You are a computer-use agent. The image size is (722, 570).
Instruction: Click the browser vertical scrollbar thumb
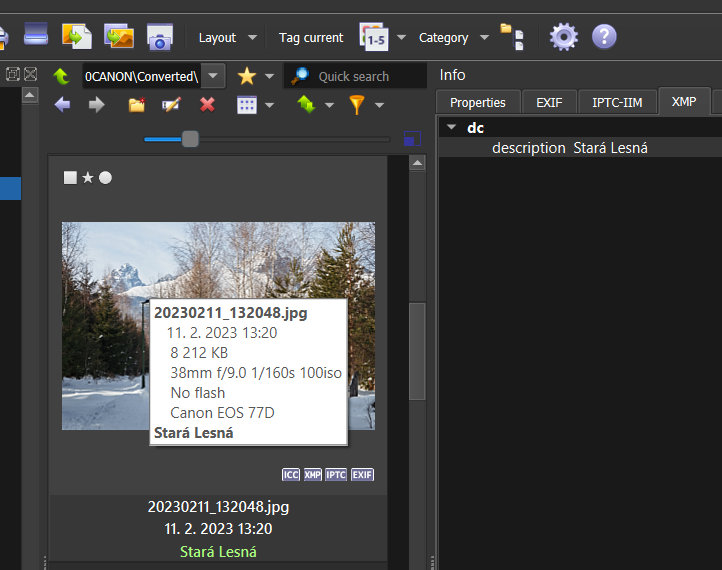[417, 351]
